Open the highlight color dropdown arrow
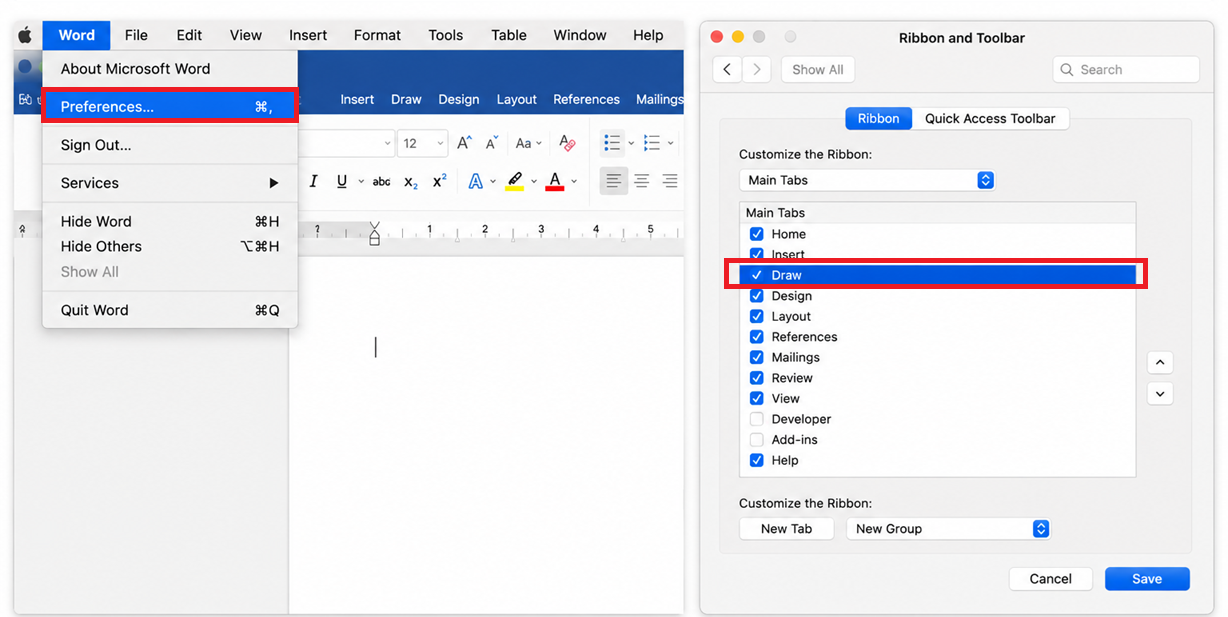The height and width of the screenshot is (617, 1228). click(x=533, y=182)
